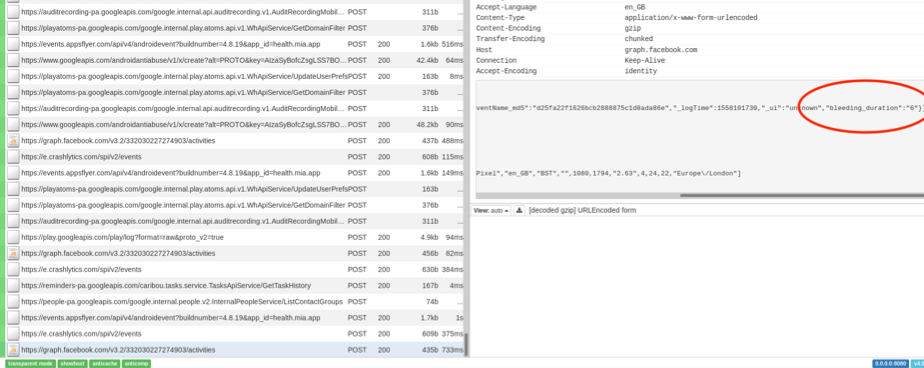Click the application/x-www-form-urlencoded value

[x=691, y=18]
